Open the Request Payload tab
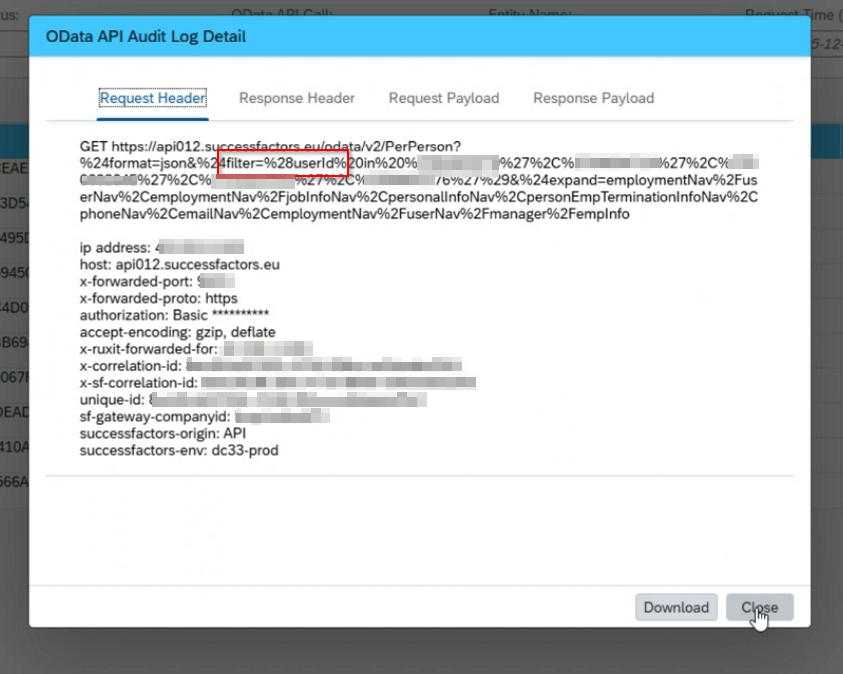This screenshot has height=674, width=843. [x=444, y=98]
